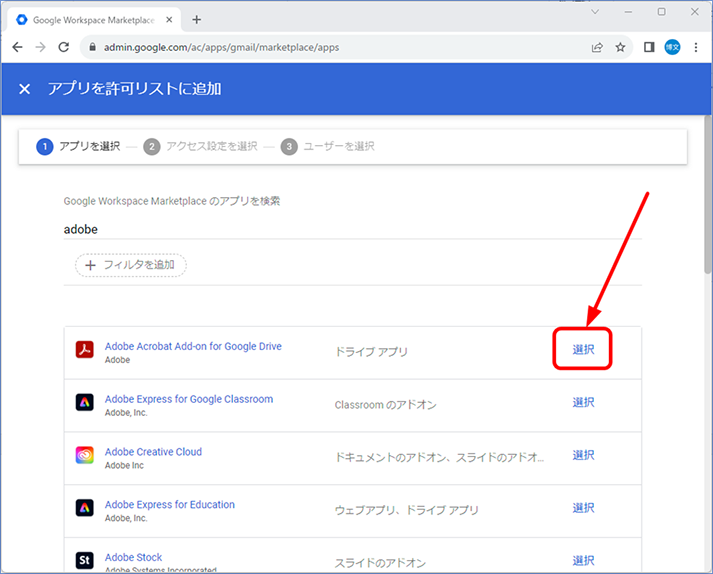Click Adobe Express for Education icon
This screenshot has height=574, width=713.
[x=85, y=508]
